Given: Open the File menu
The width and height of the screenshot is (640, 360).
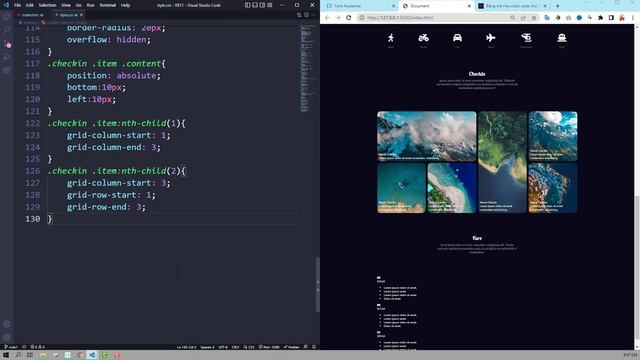Looking at the screenshot, I should pyautogui.click(x=18, y=5).
